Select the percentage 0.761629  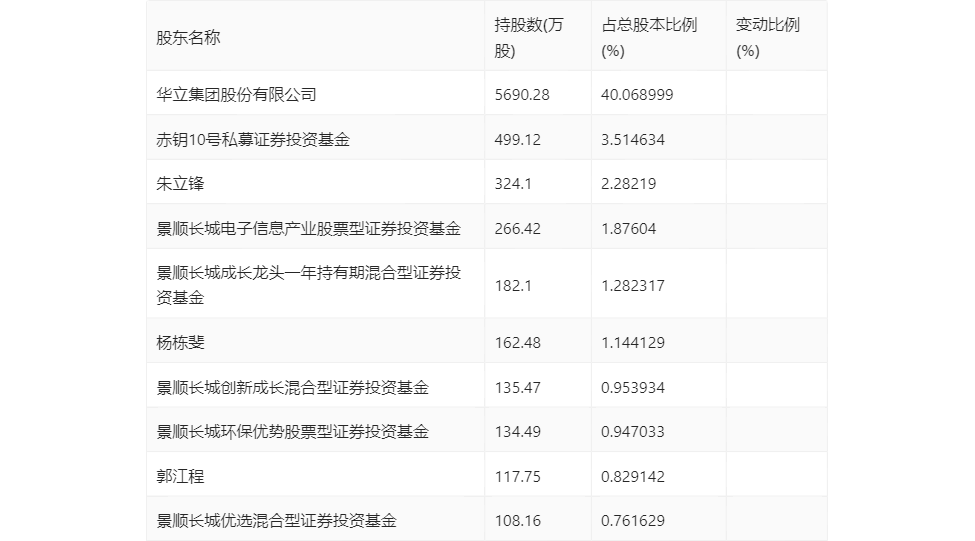[633, 520]
